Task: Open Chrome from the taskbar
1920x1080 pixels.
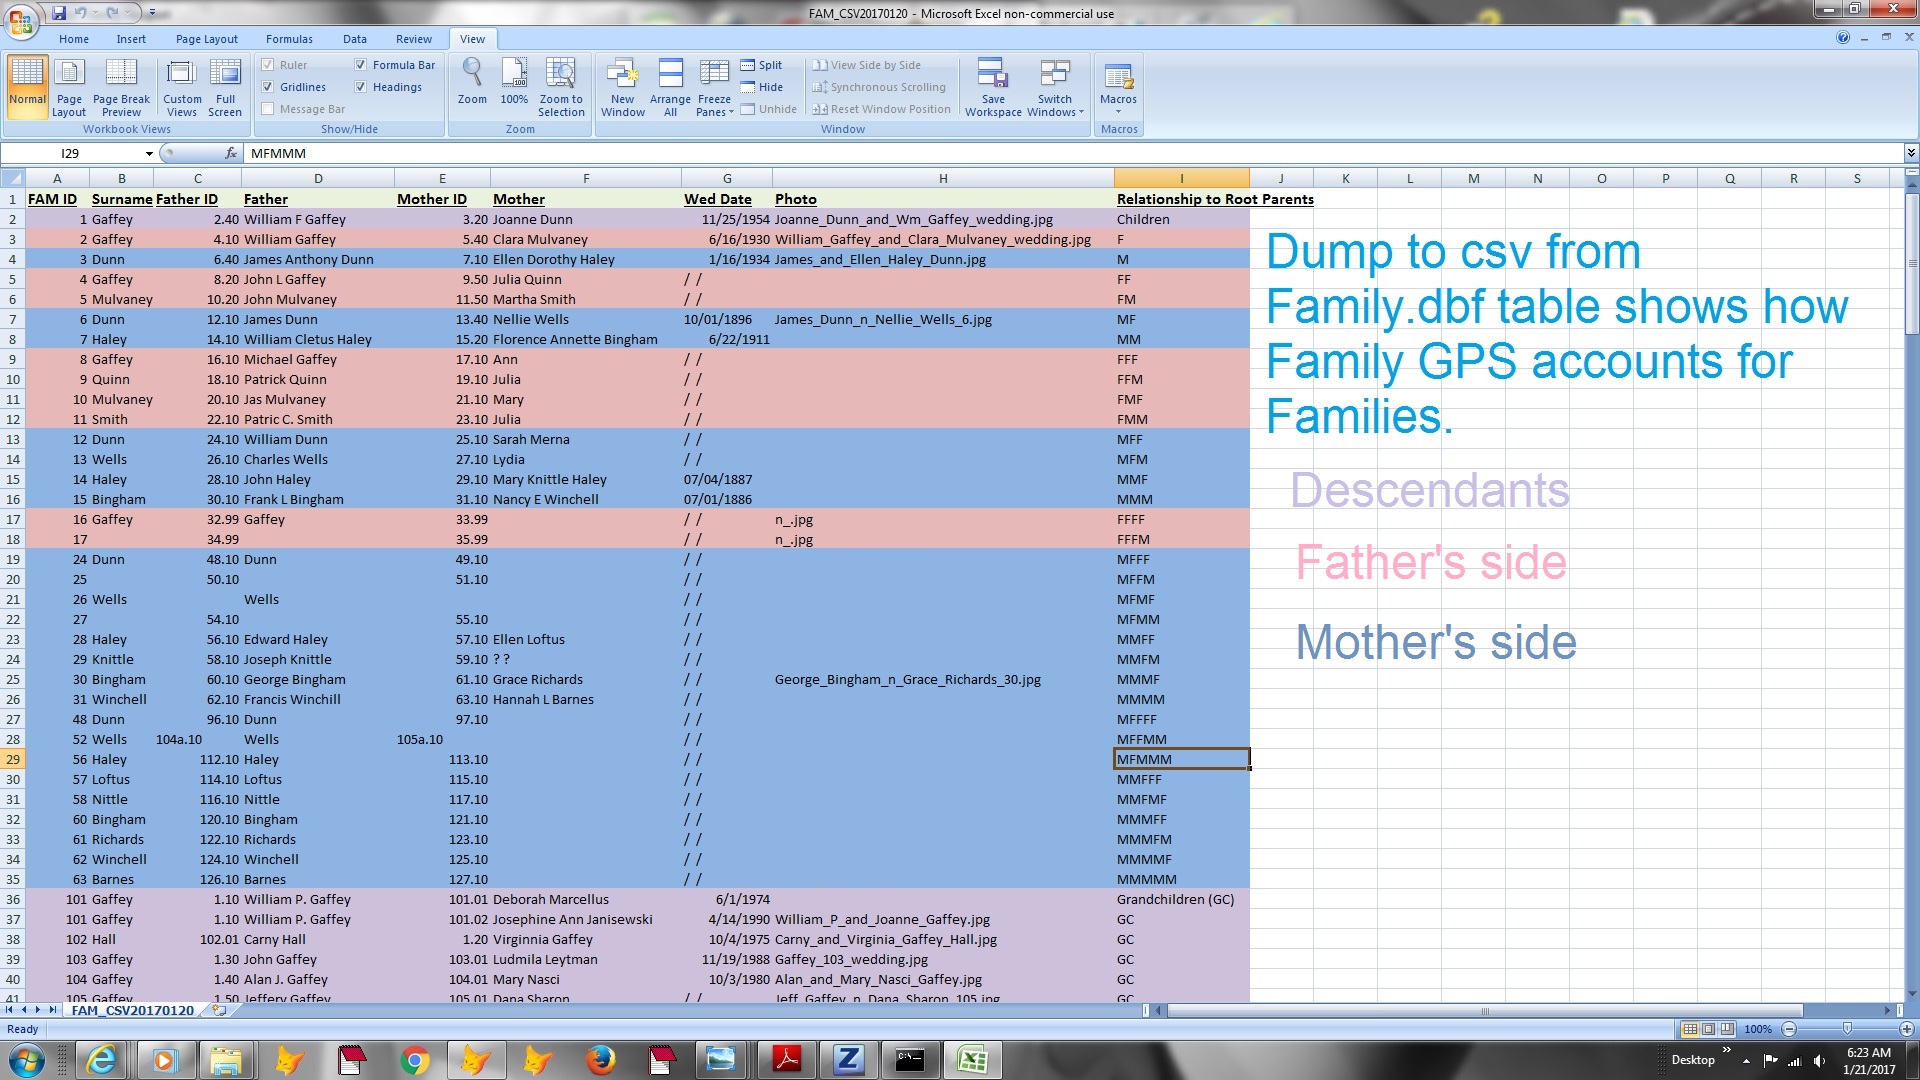Action: click(x=414, y=1059)
